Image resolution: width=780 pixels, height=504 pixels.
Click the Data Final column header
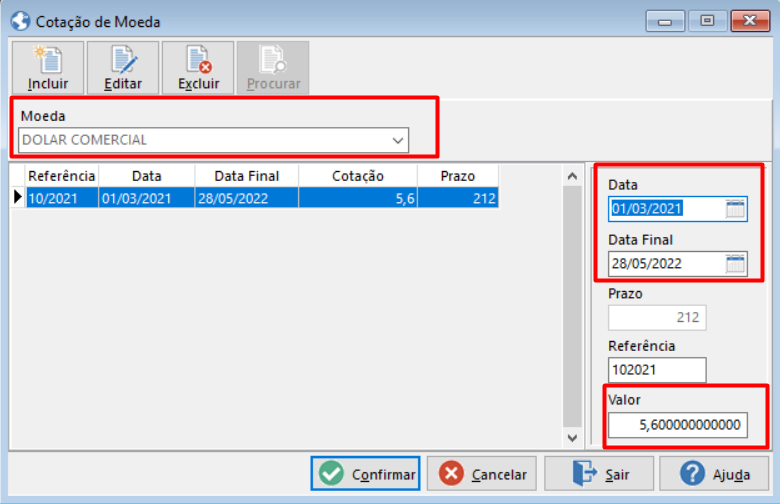[247, 176]
